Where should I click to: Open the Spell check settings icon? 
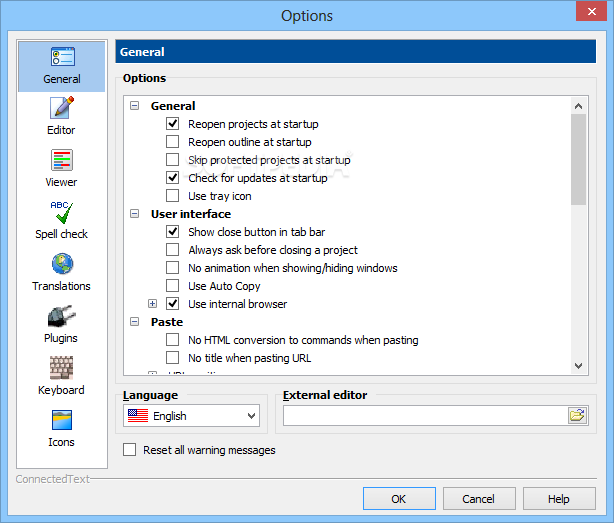pos(61,212)
